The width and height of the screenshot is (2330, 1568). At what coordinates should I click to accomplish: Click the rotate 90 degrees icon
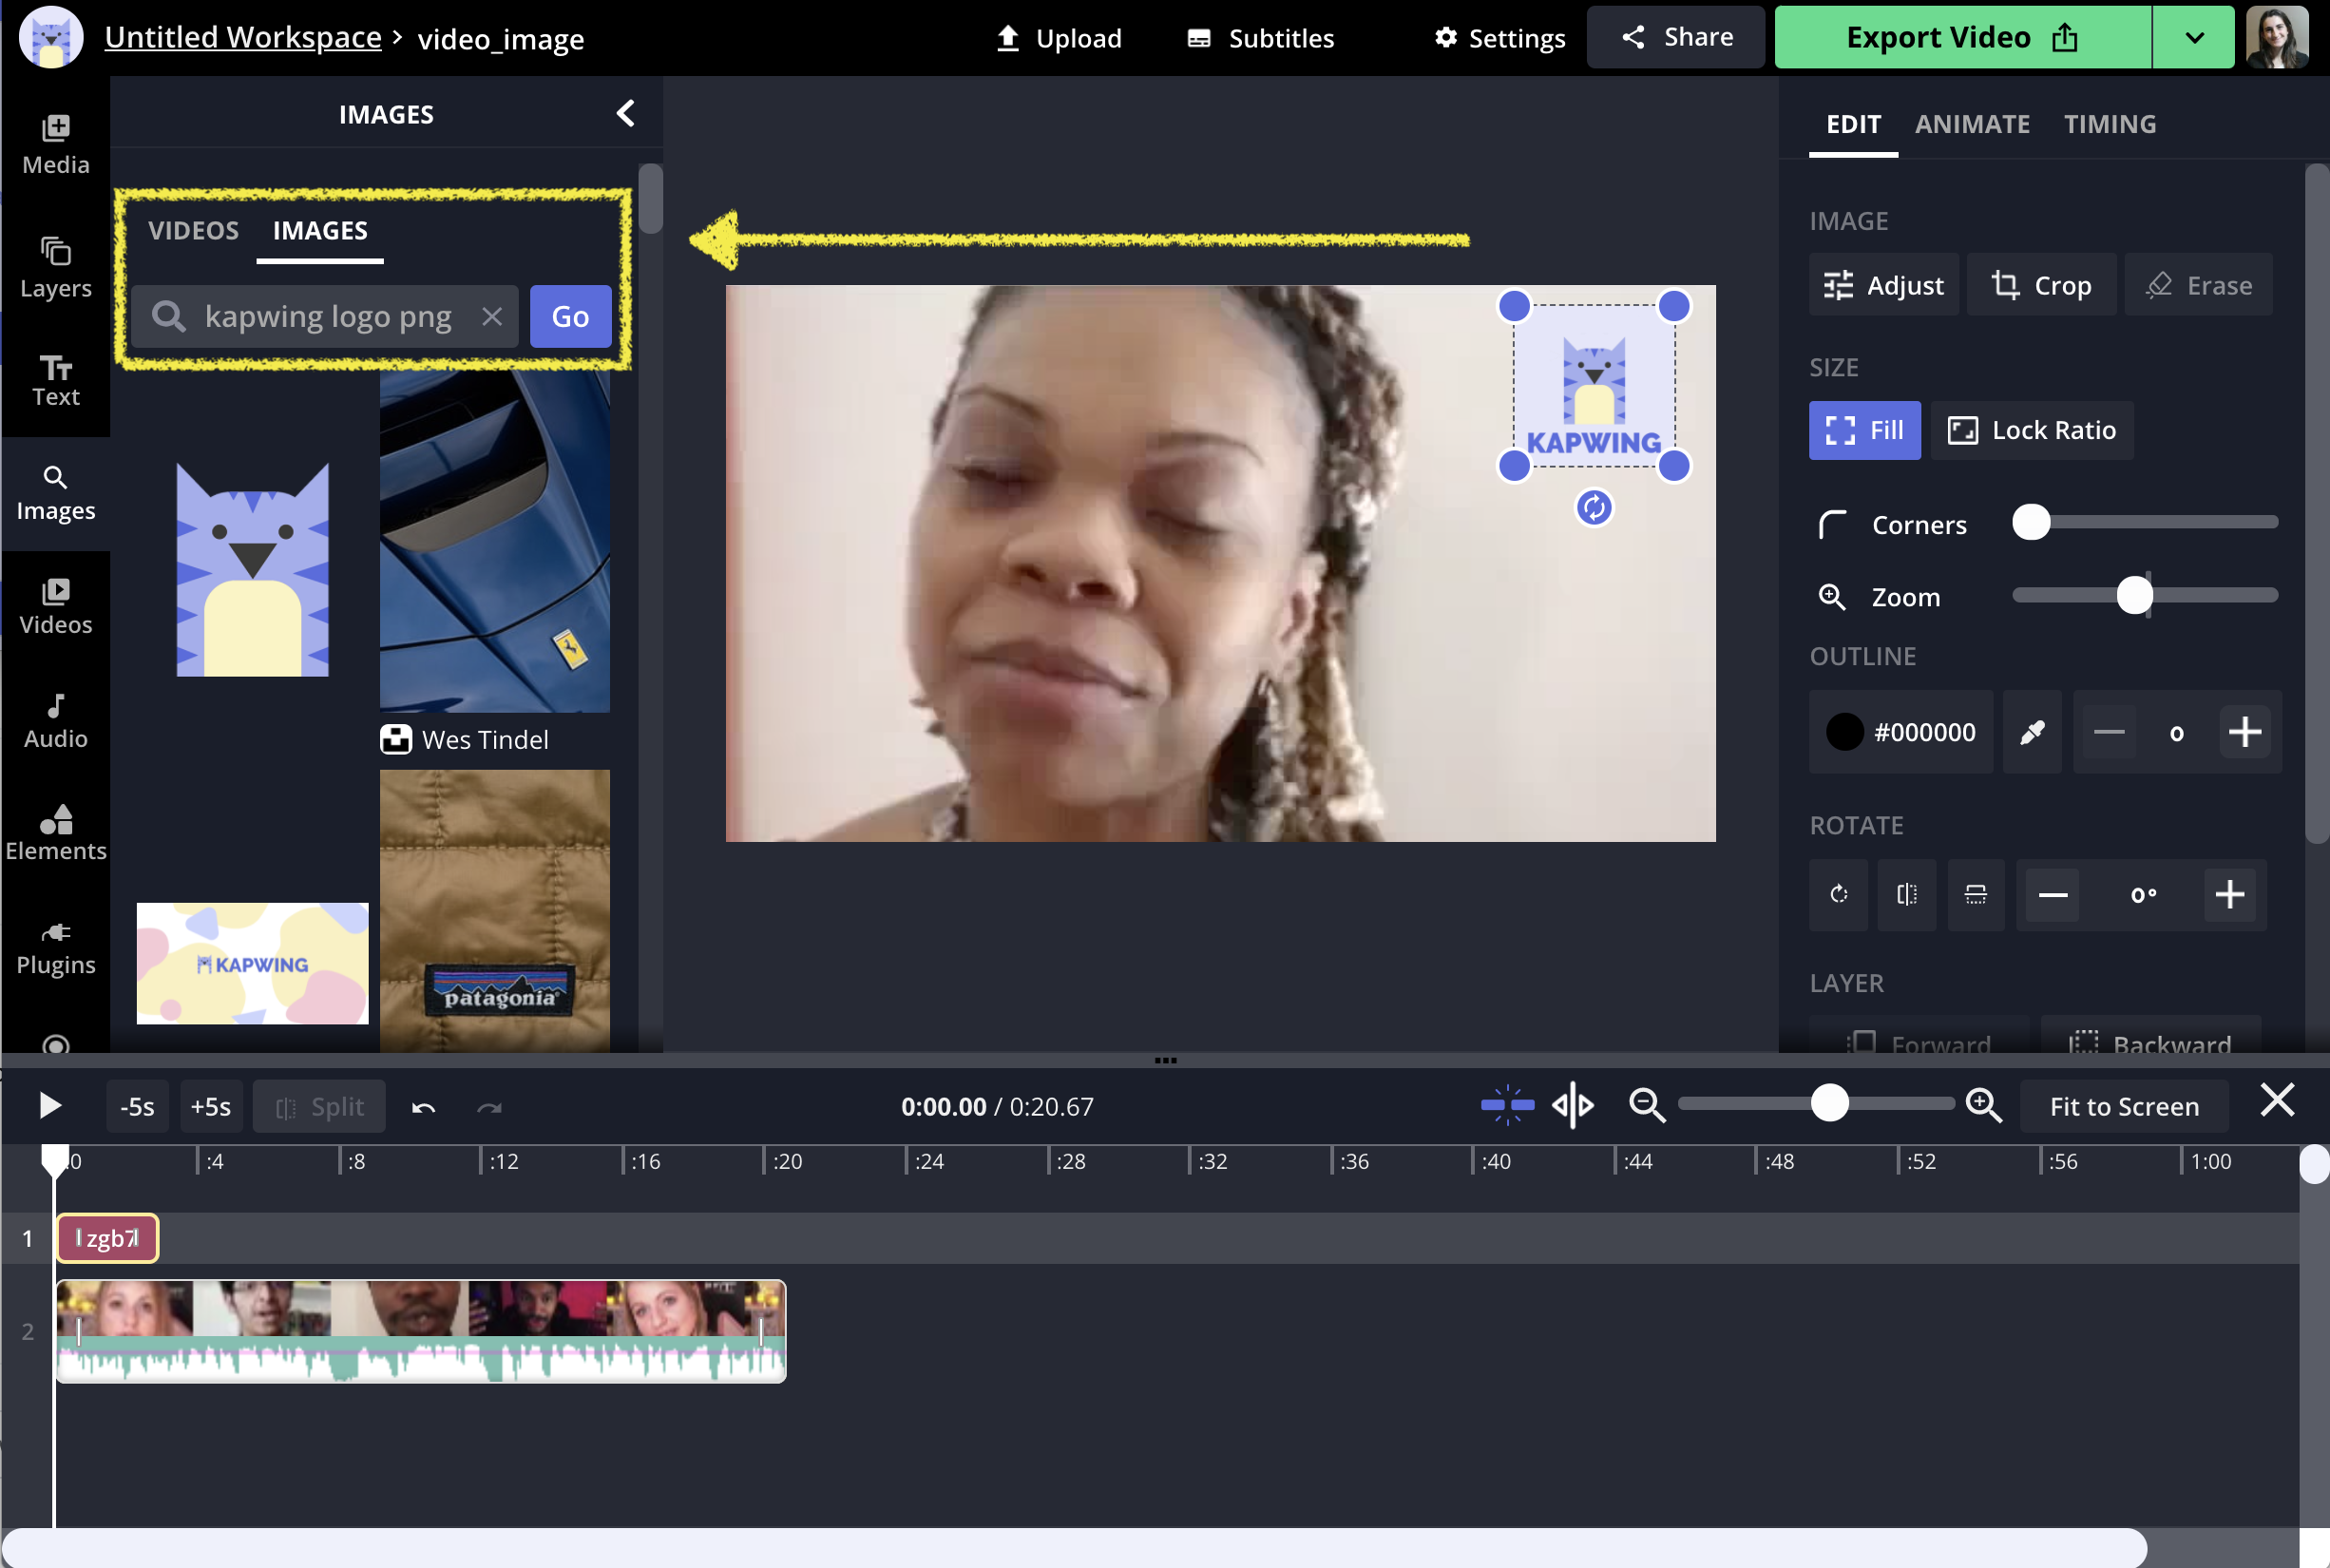1838,894
